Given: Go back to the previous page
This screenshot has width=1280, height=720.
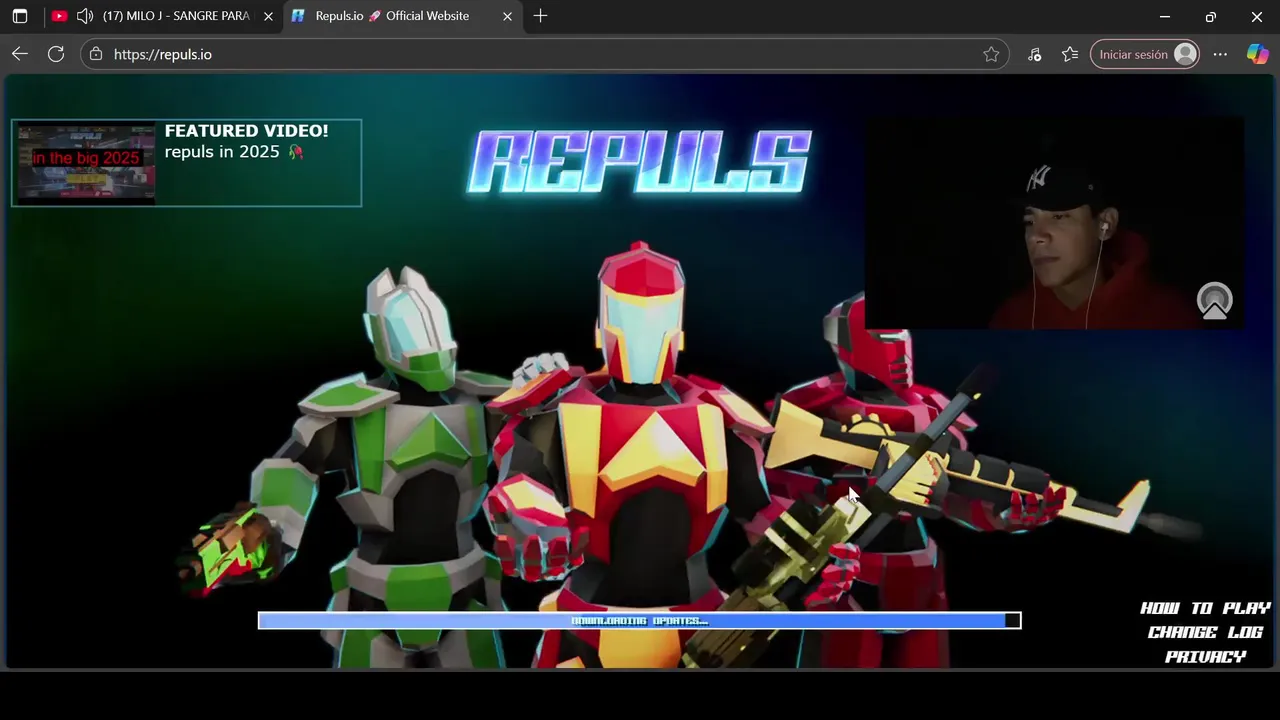Looking at the screenshot, I should click(x=20, y=54).
